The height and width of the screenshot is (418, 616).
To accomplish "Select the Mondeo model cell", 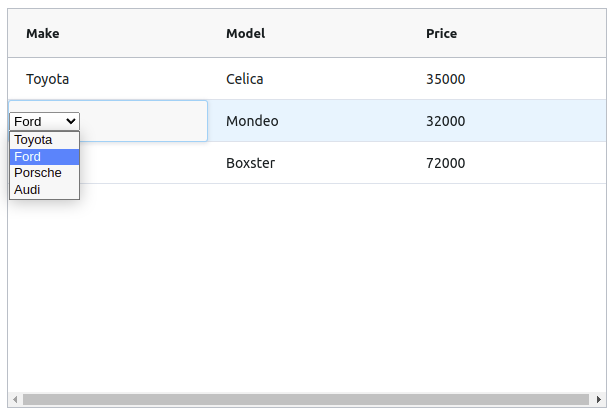I will tap(308, 121).
